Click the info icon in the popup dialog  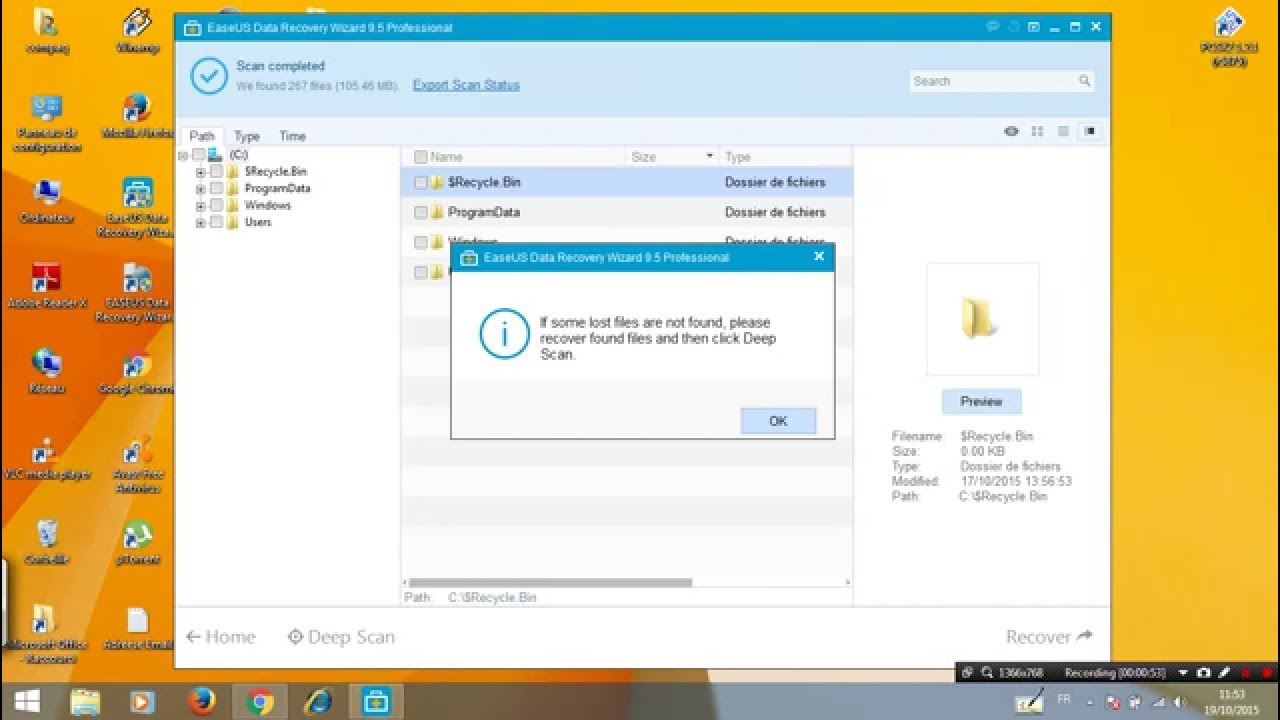click(x=502, y=334)
